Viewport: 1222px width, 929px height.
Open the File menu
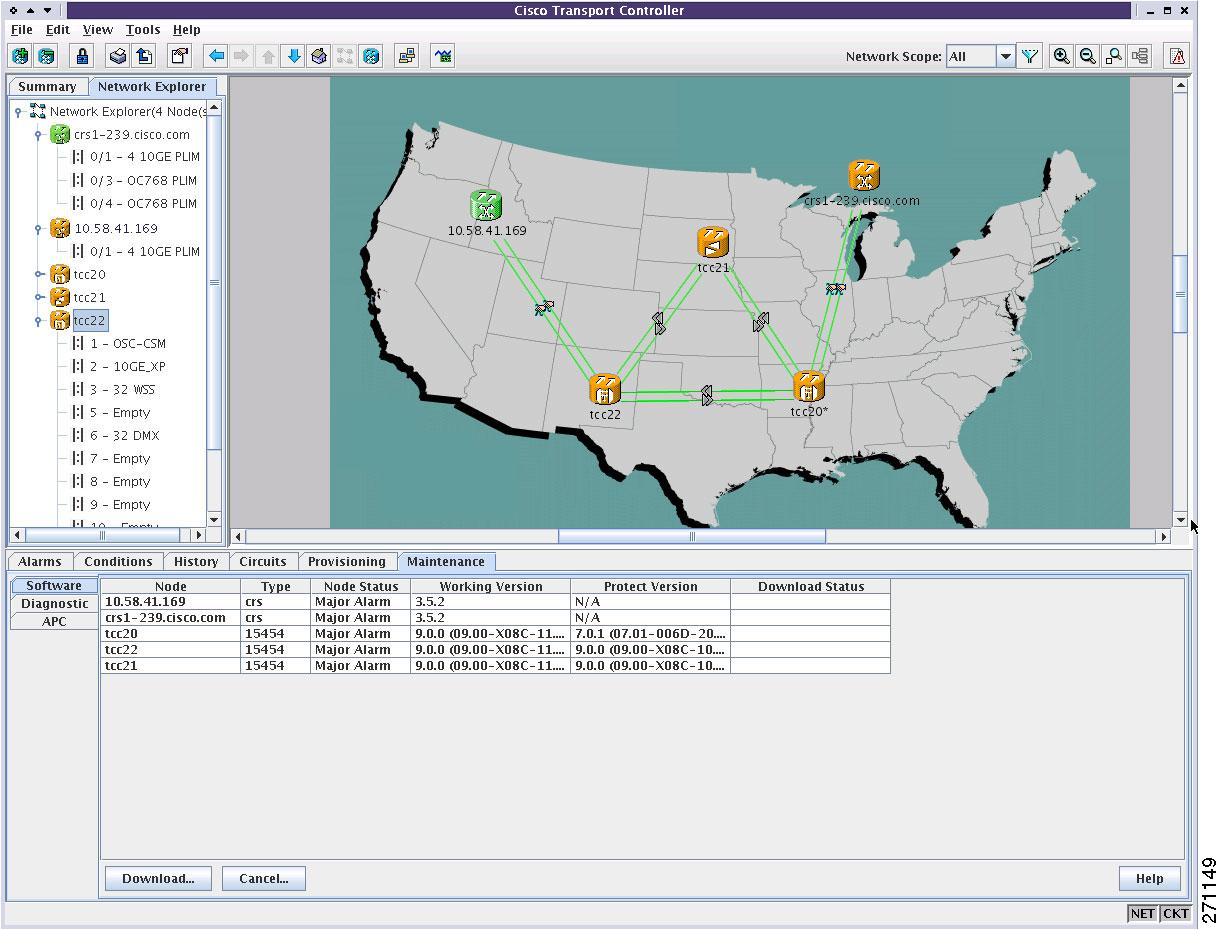(21, 30)
